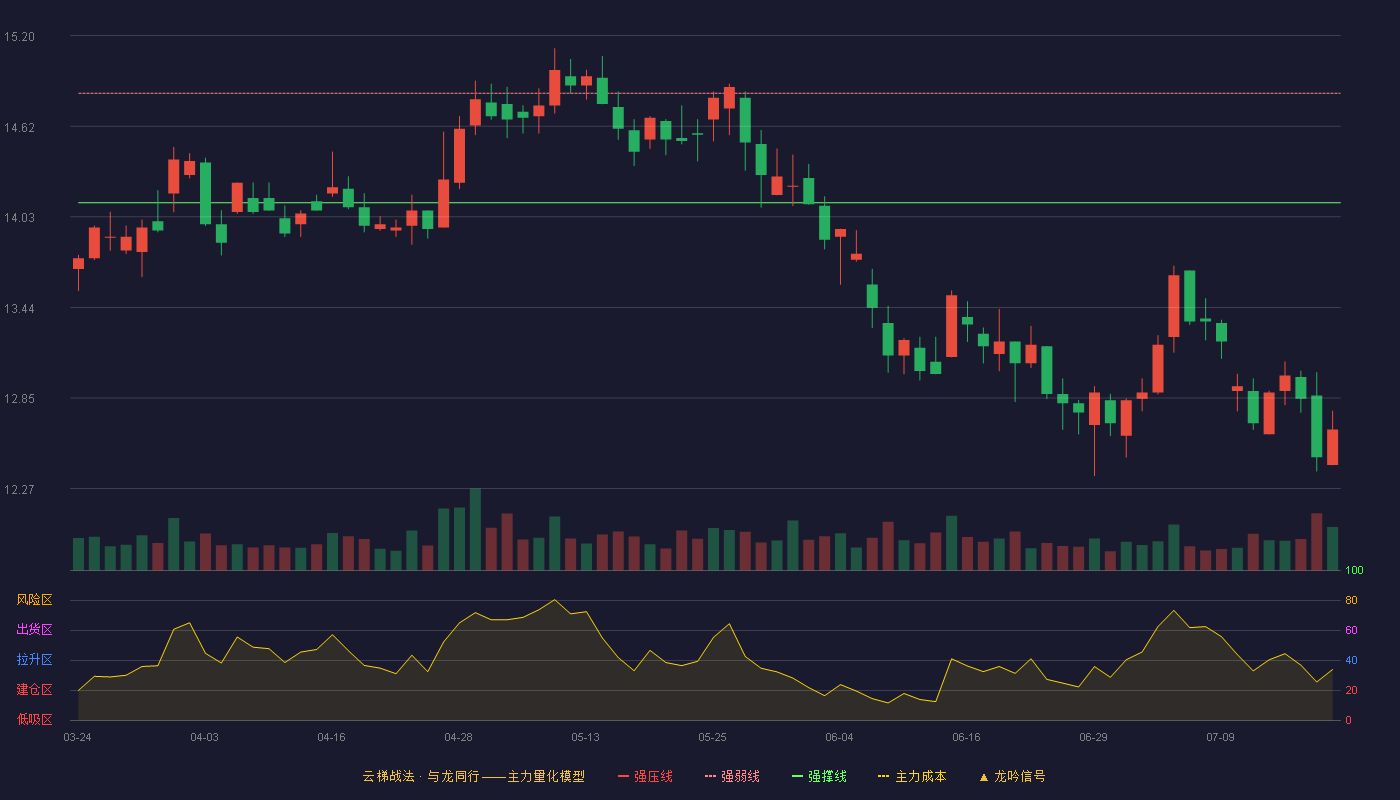
Task: Click the 13.44 price axis label
Action: coord(19,308)
